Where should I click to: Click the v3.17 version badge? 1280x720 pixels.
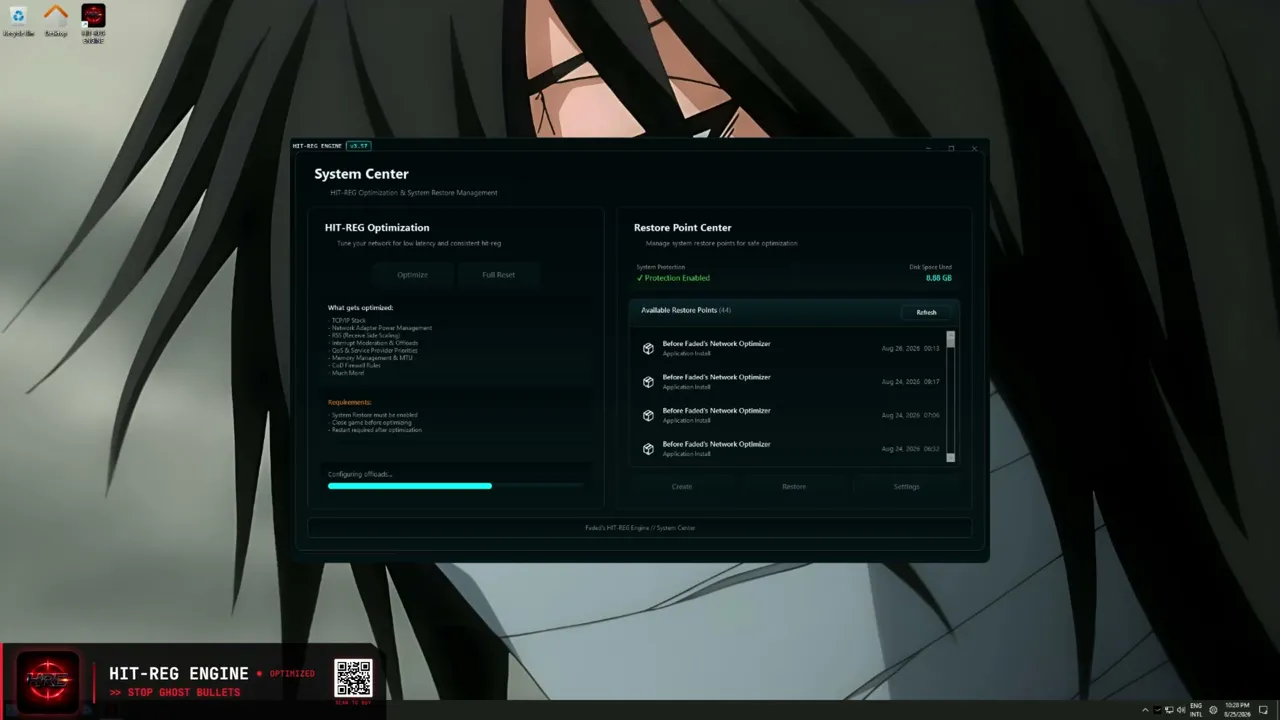pos(359,146)
